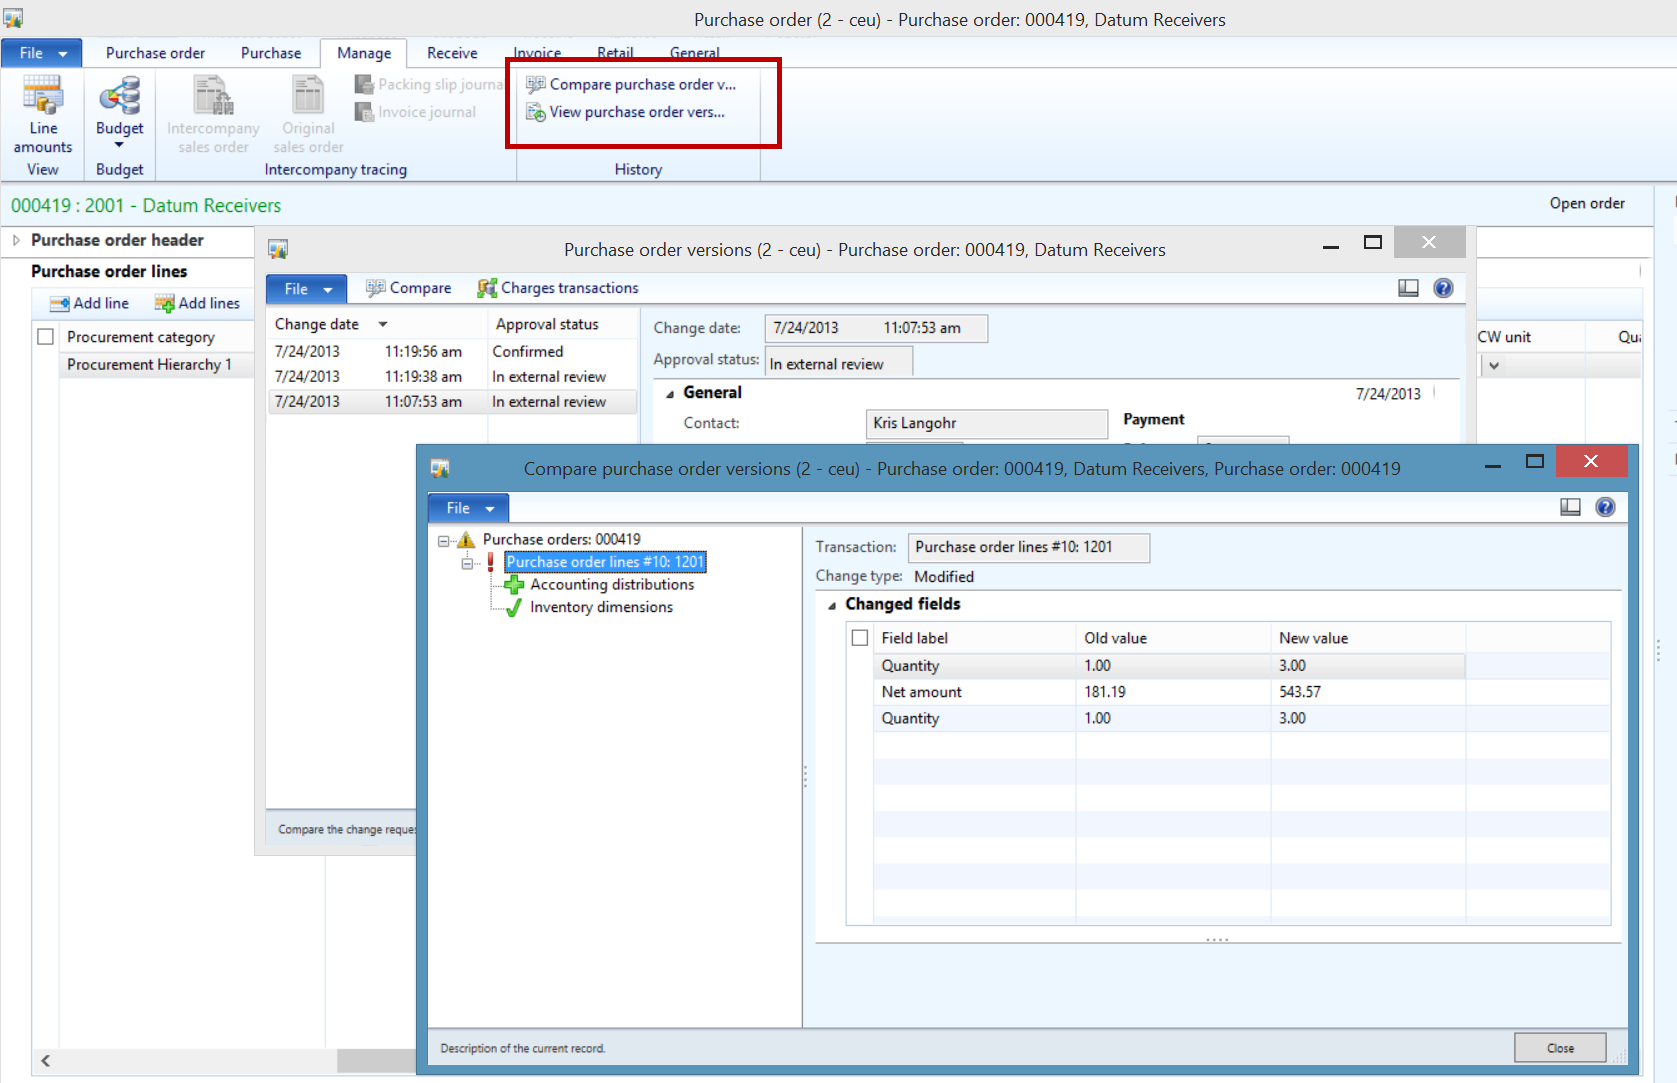1677x1083 pixels.
Task: Open View purchase order versions
Action: pyautogui.click(x=626, y=112)
